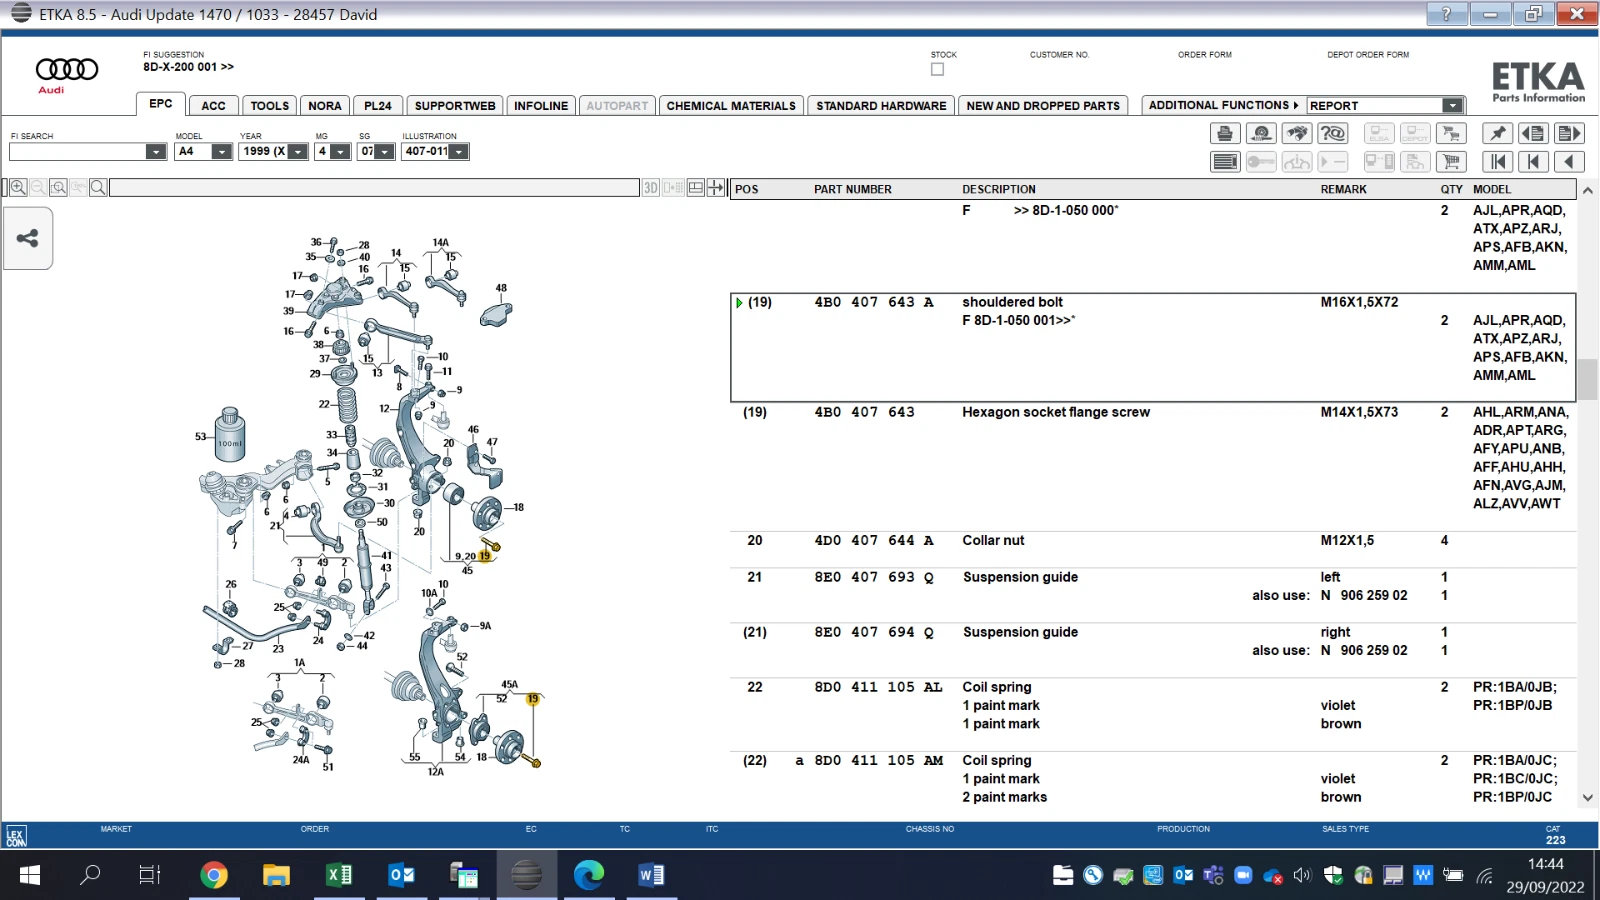Viewport: 1600px width, 900px height.
Task: Open the SG dropdown showing 07
Action: click(x=384, y=151)
